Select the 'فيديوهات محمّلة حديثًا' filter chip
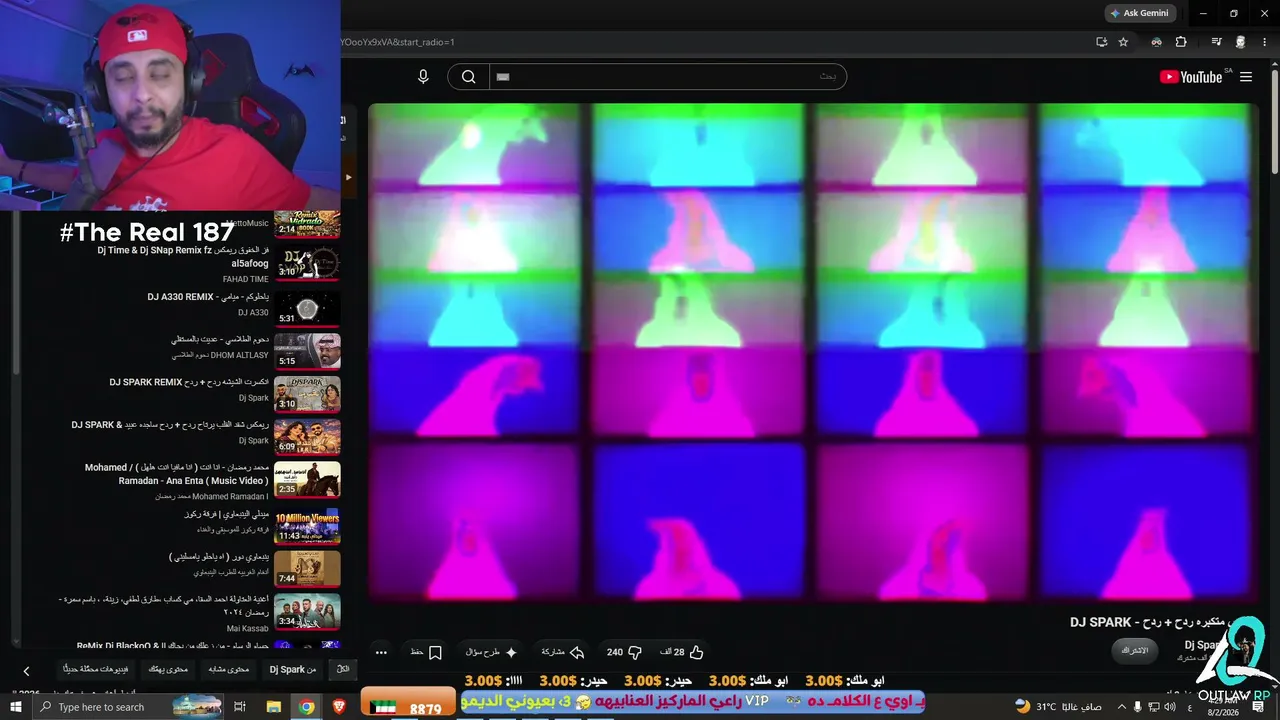Image resolution: width=1280 pixels, height=720 pixels. tap(96, 670)
